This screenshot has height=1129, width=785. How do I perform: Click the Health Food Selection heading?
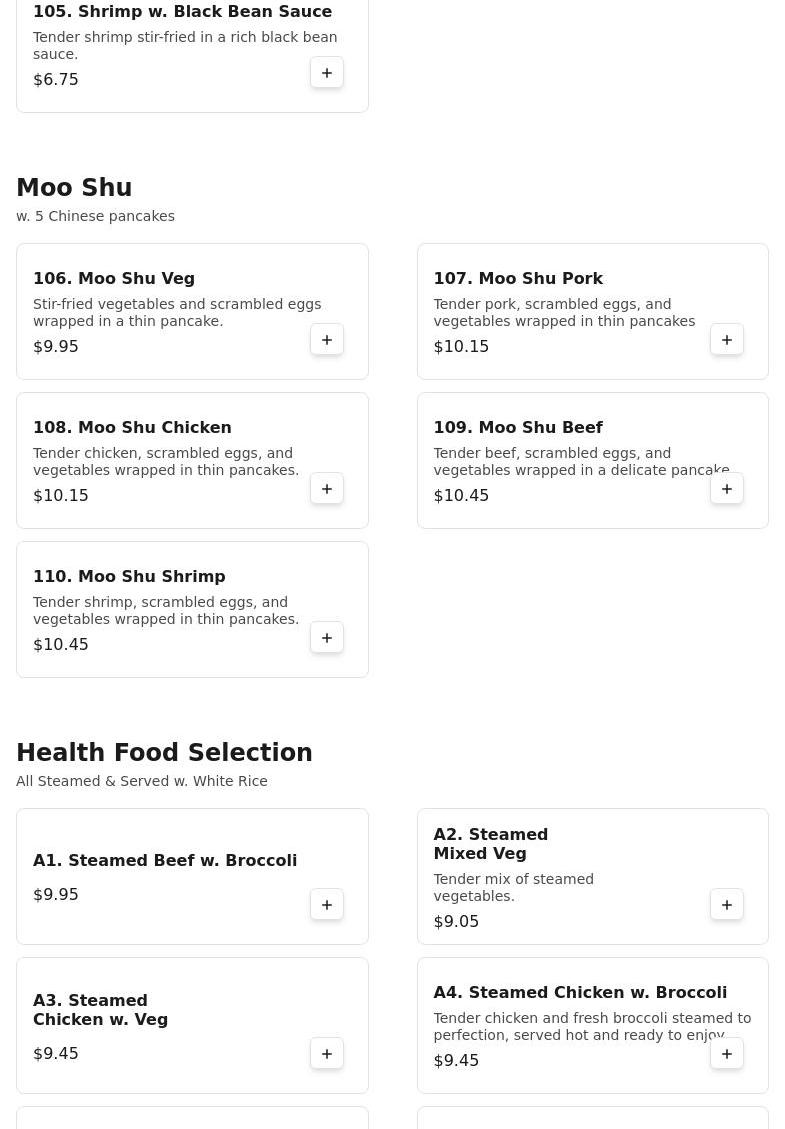coord(164,752)
